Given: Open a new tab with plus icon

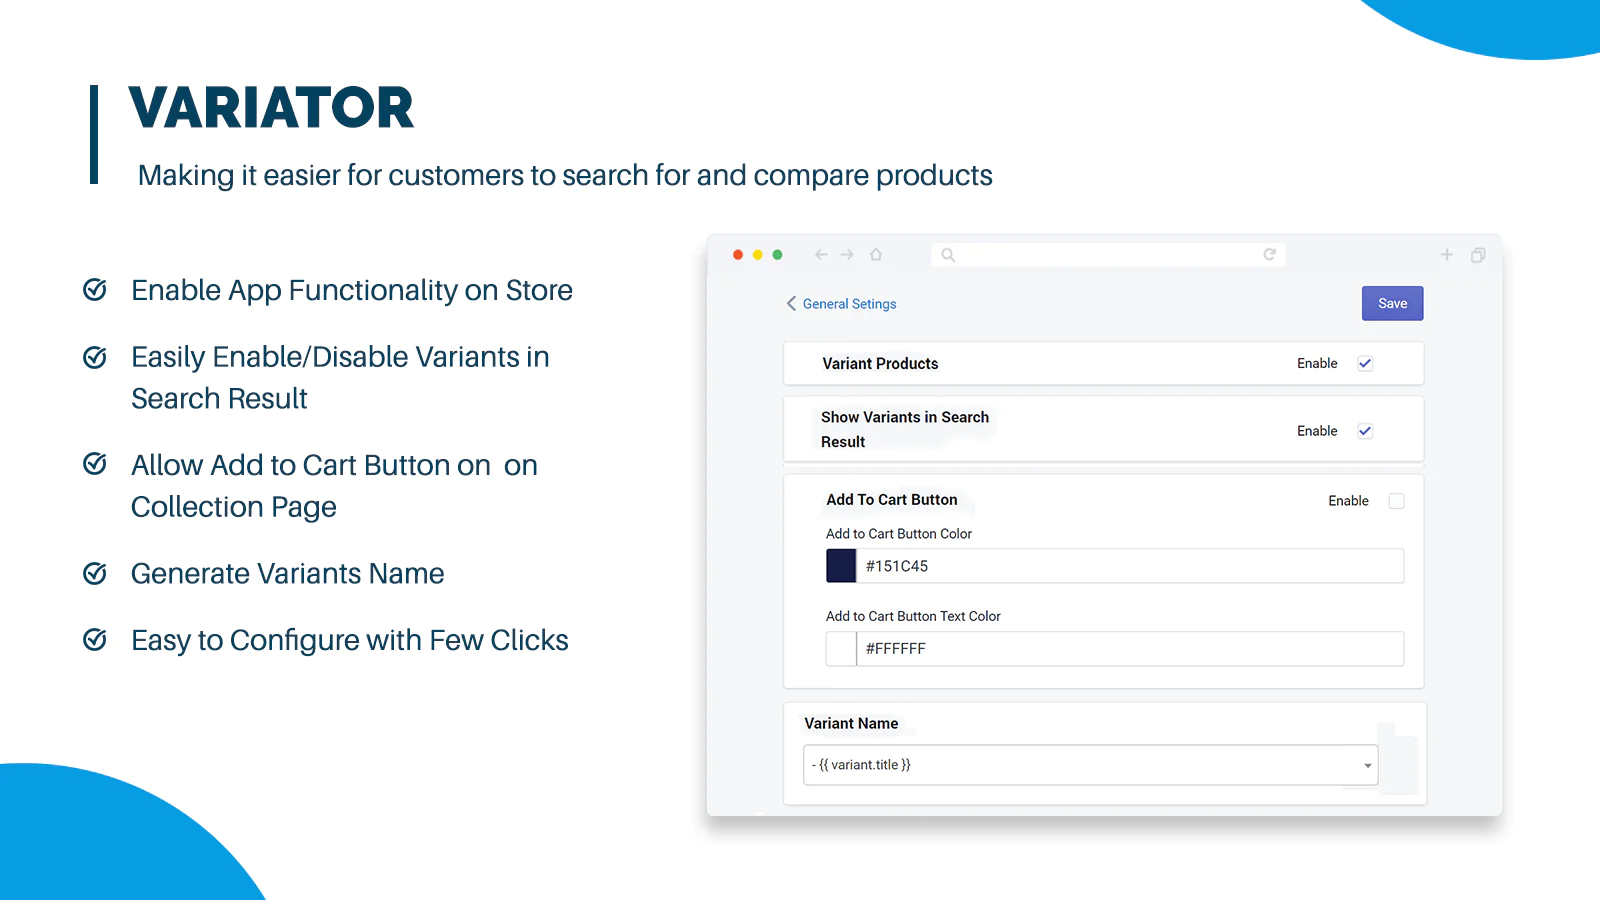Looking at the screenshot, I should coord(1446,255).
